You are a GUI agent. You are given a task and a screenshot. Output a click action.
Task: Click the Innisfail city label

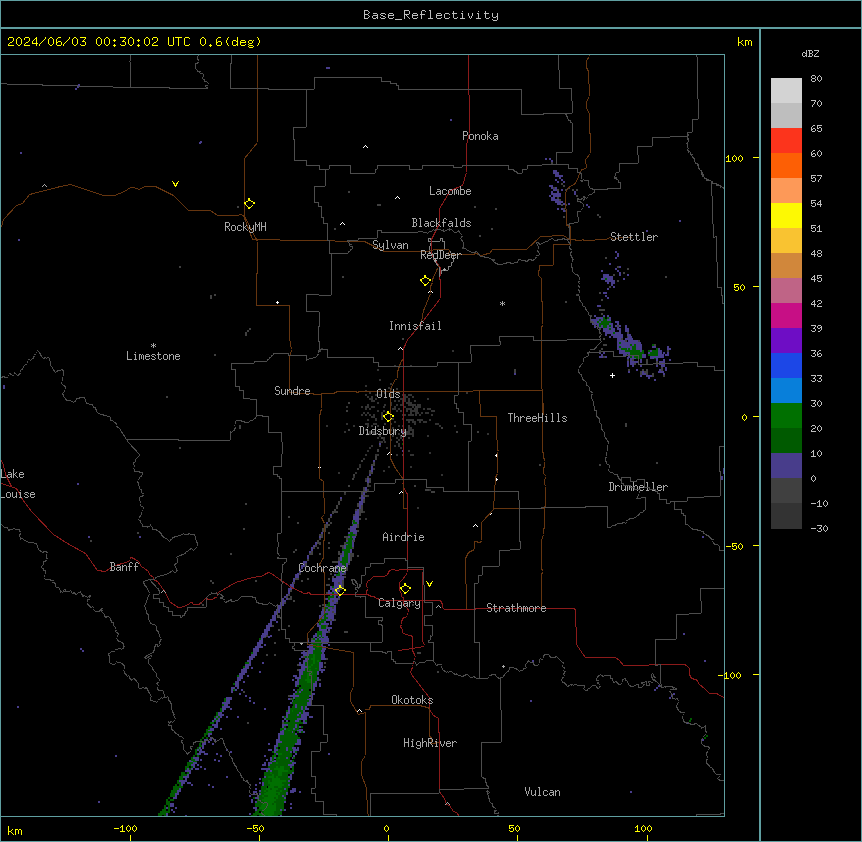click(415, 326)
